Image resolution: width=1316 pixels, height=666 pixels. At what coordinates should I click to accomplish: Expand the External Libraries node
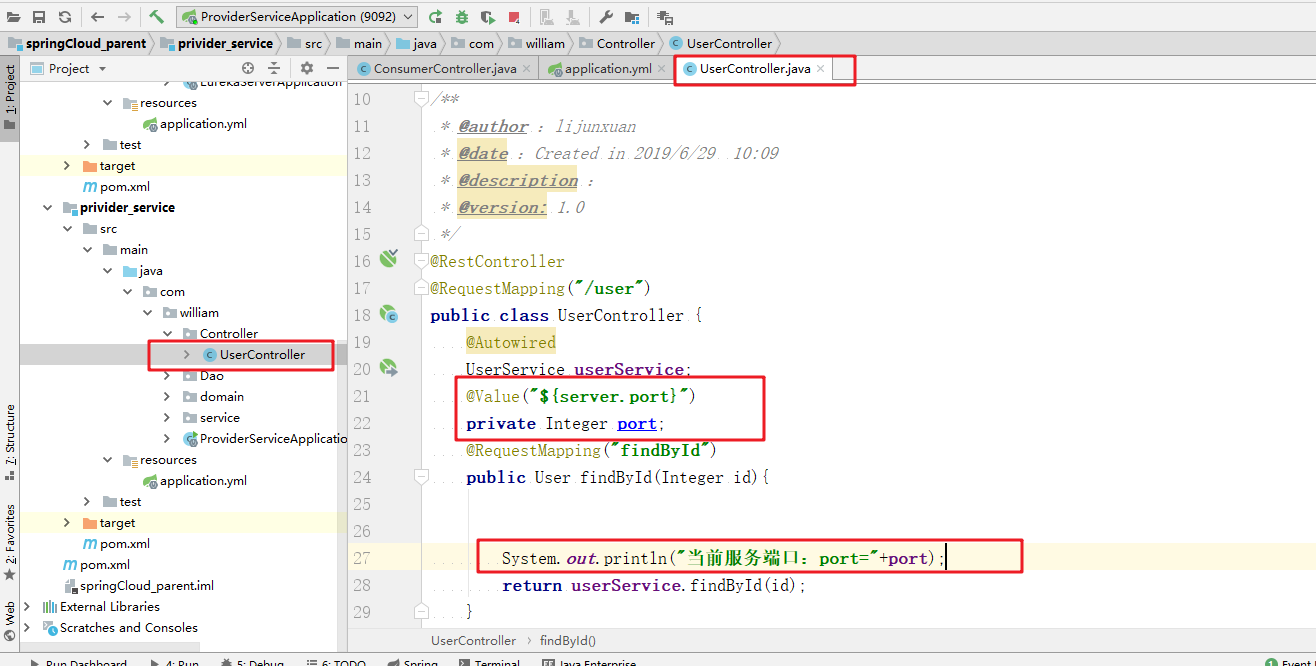27,606
